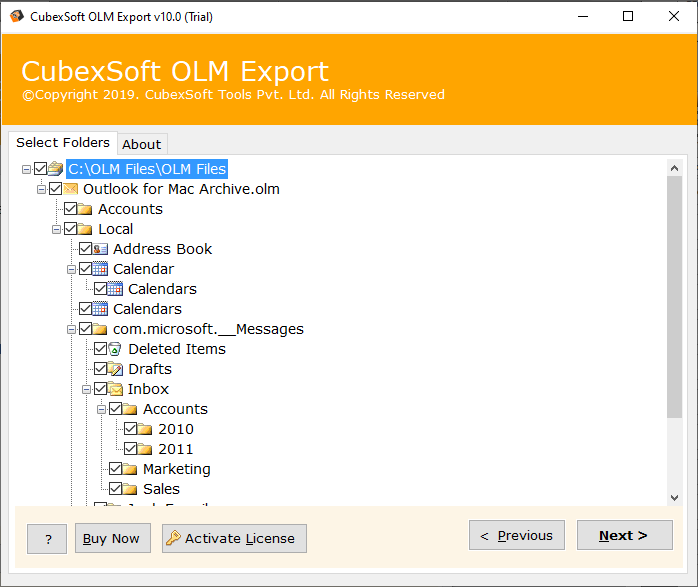The height and width of the screenshot is (587, 698).
Task: Uncheck the Marketing folder checkbox
Action: 116,469
